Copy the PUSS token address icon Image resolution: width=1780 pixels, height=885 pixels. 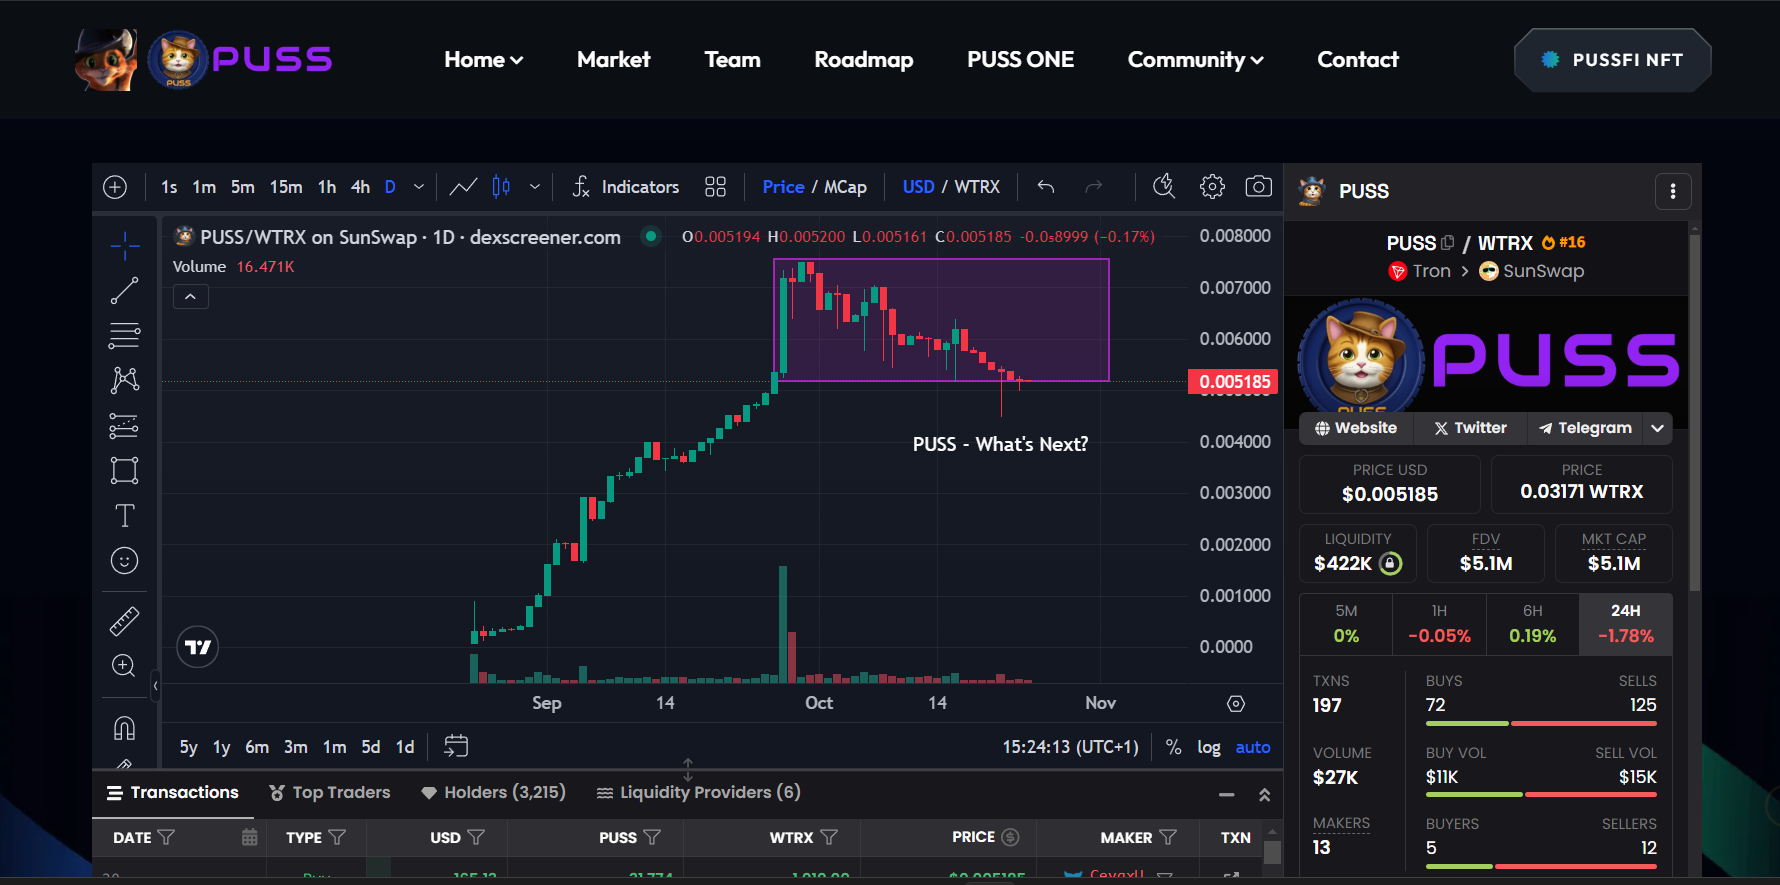pos(1447,243)
